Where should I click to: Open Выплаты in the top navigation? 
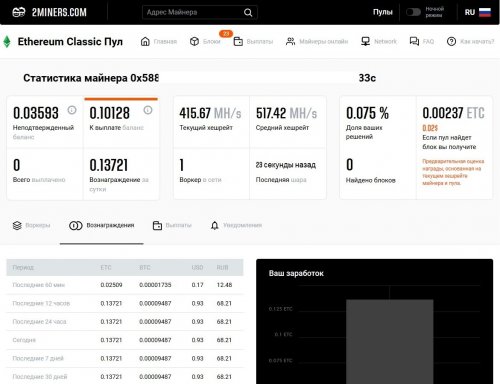click(x=260, y=42)
